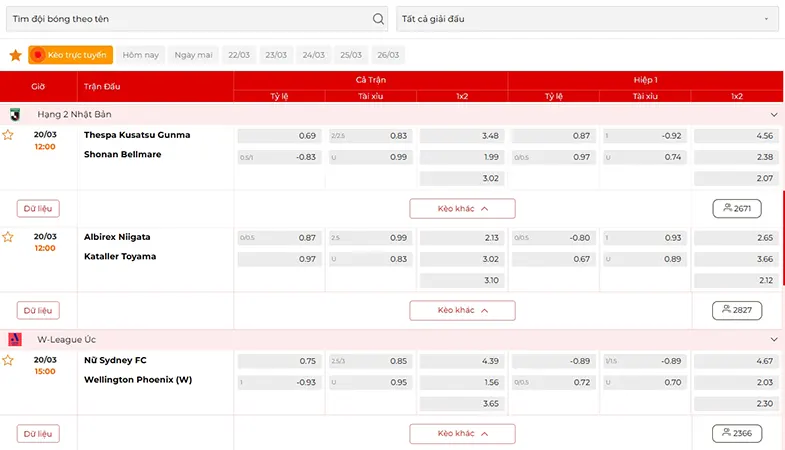Select first-half 1x2 odds 3.66

coord(736,259)
